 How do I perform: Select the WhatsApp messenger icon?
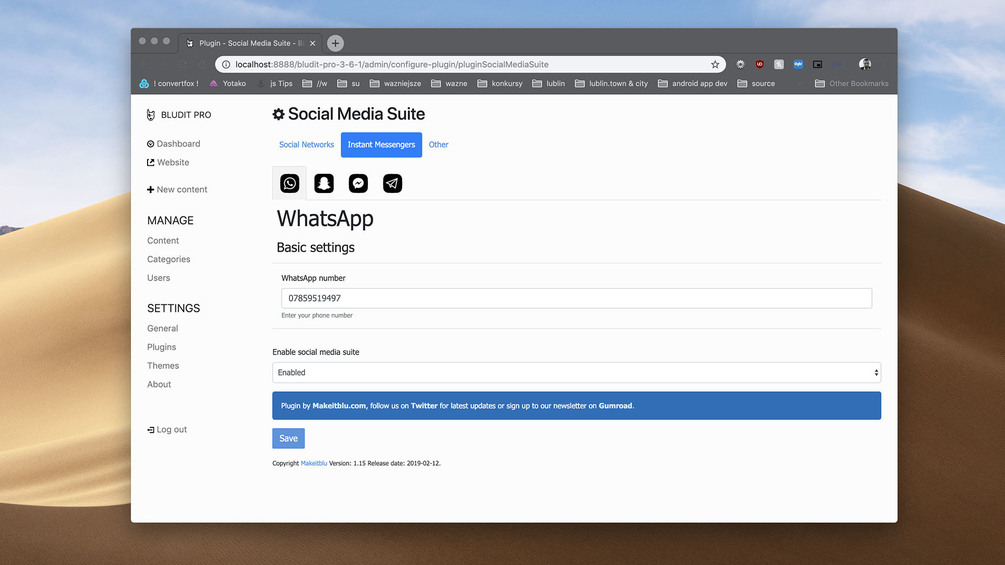290,183
